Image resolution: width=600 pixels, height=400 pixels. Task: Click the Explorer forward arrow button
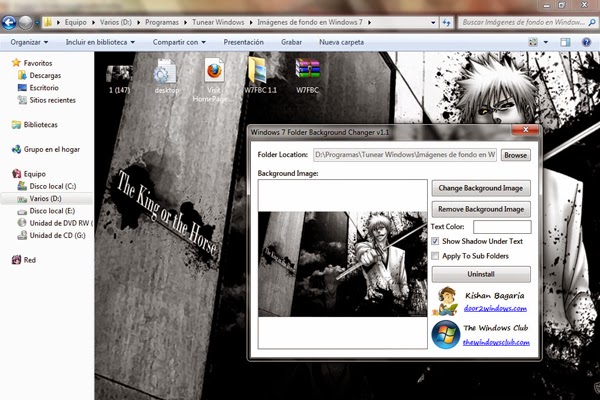[x=26, y=23]
